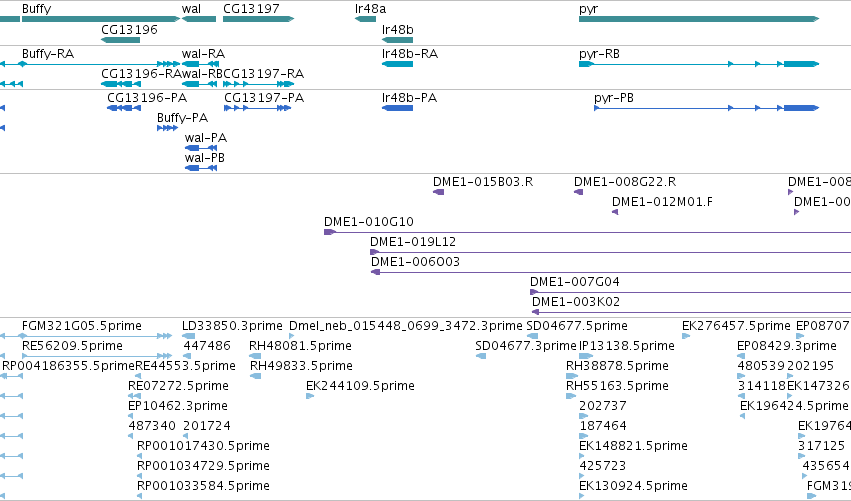Select the 201724 feature label

click(x=207, y=426)
